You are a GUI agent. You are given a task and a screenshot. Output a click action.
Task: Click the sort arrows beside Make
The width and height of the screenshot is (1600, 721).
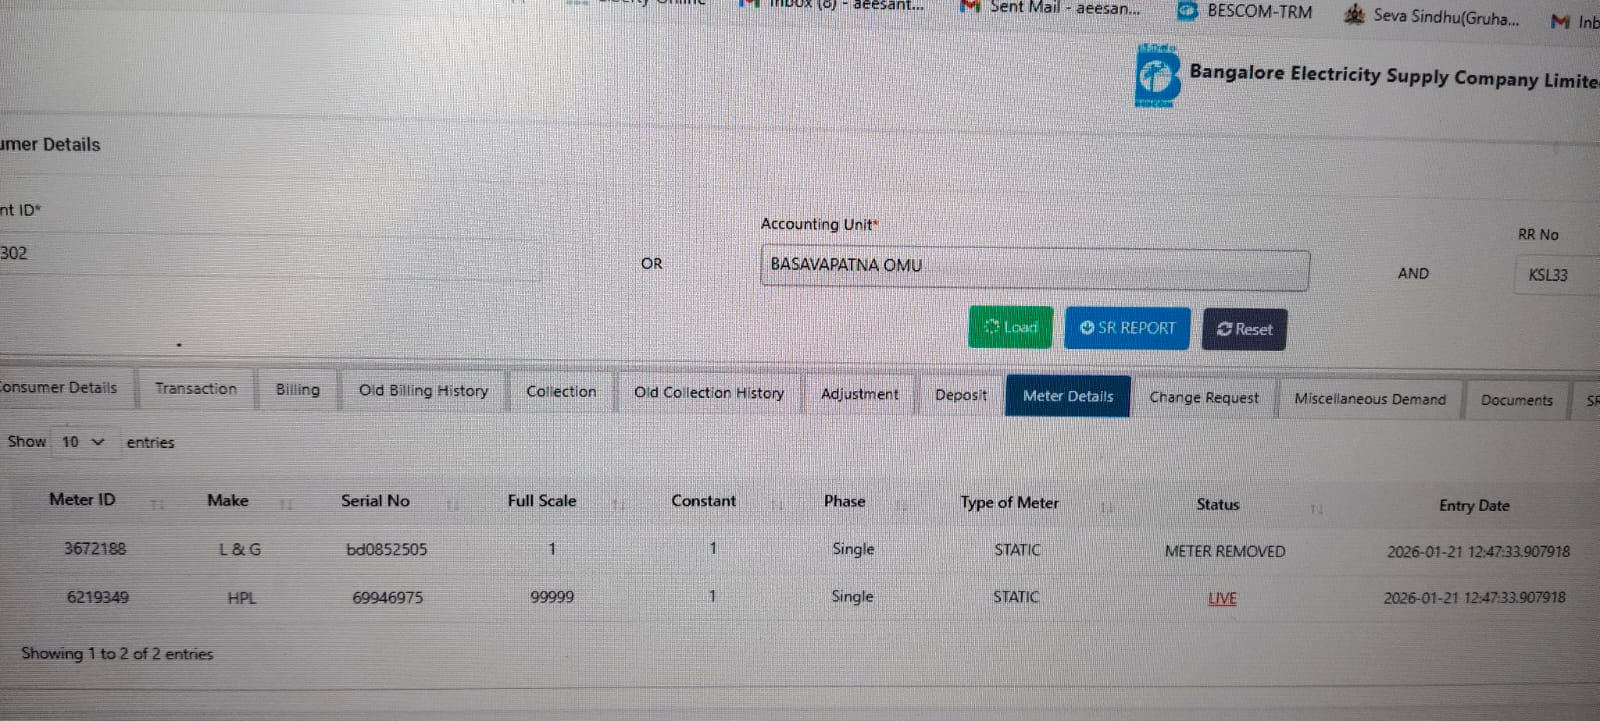pyautogui.click(x=286, y=504)
